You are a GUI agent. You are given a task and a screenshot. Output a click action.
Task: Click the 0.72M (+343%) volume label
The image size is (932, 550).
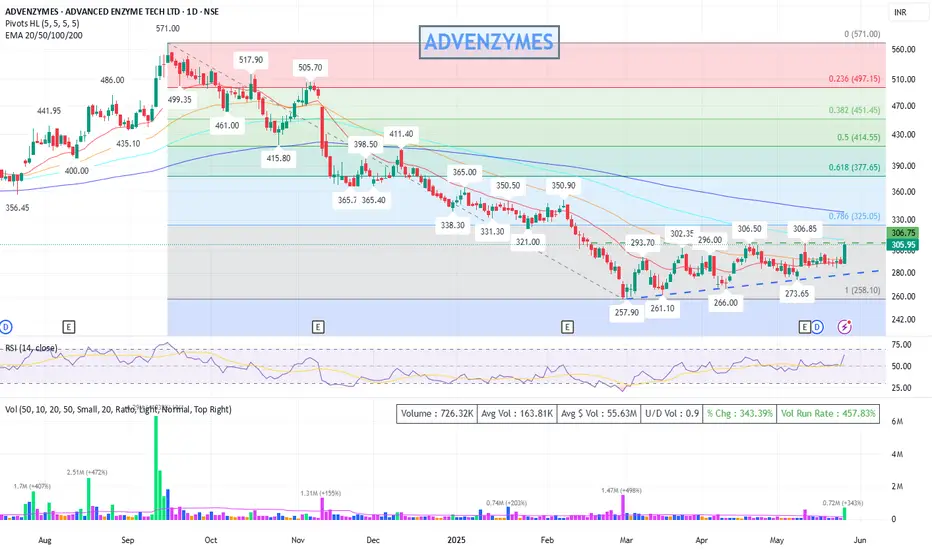coord(843,503)
